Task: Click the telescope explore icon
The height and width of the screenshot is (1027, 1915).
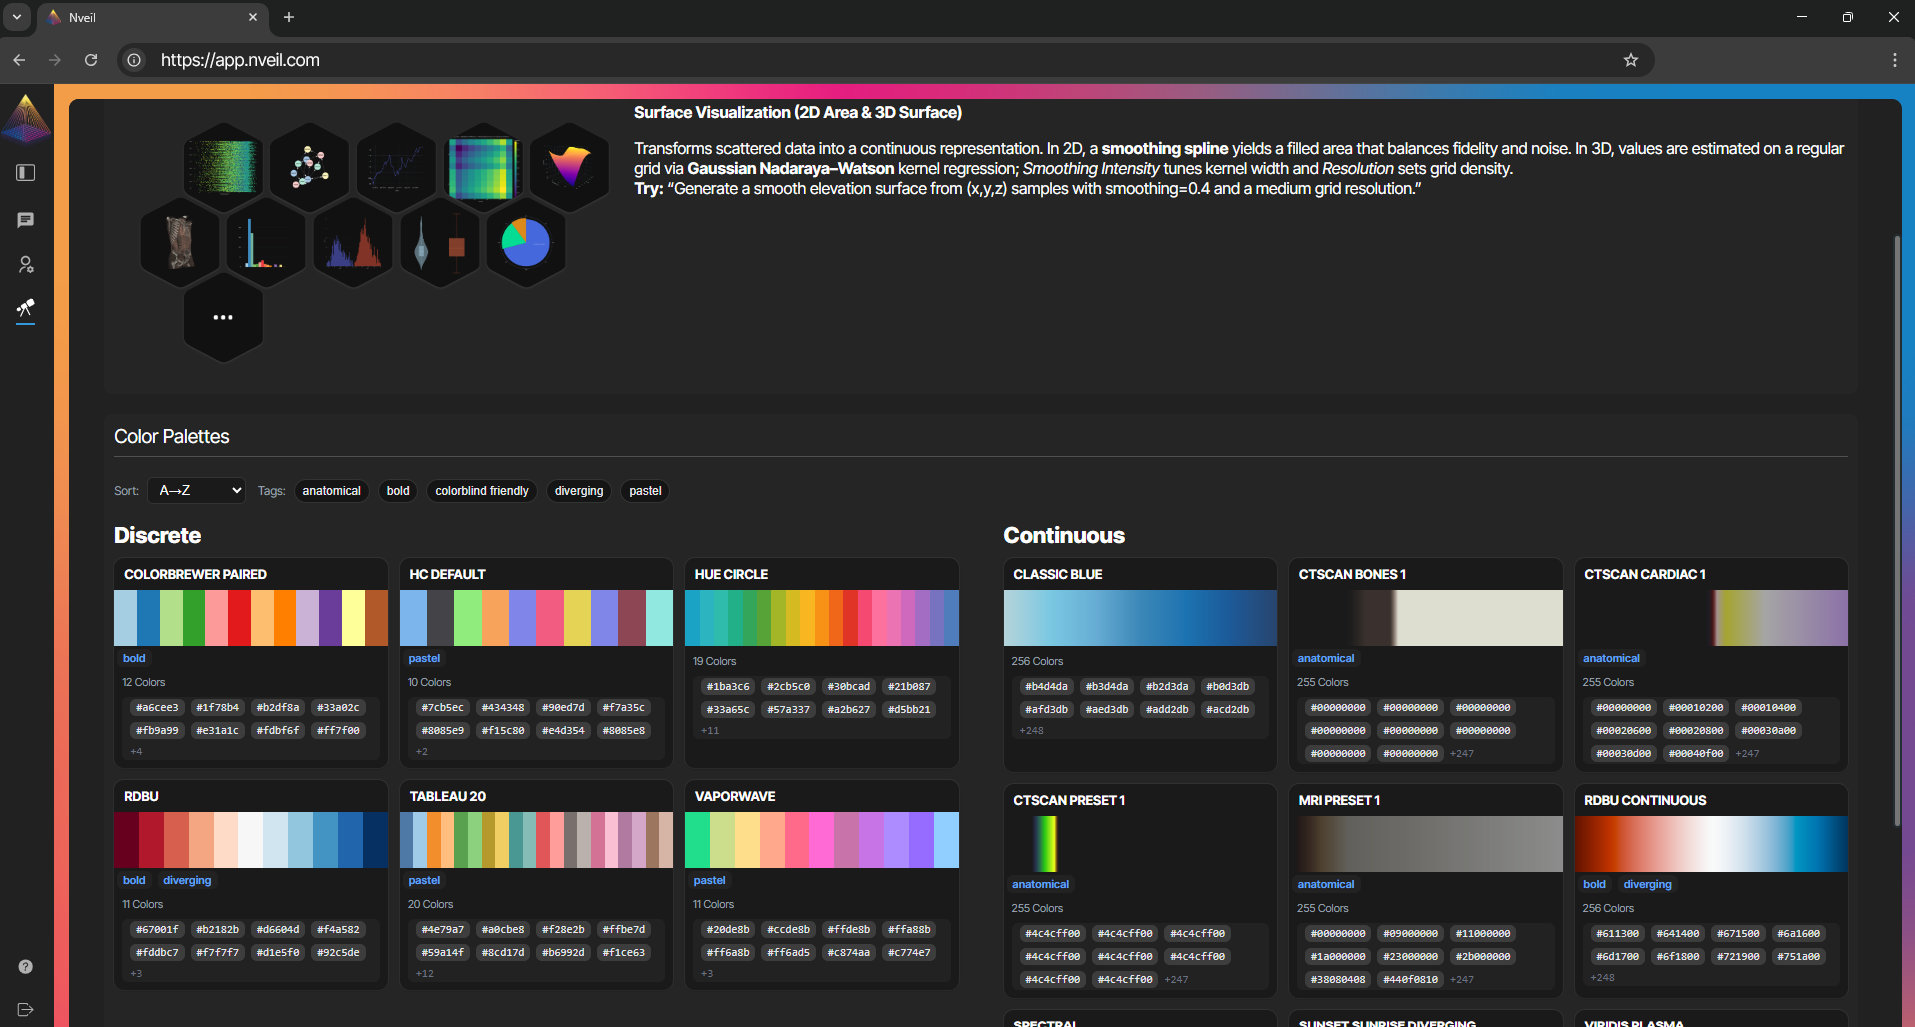Action: tap(26, 308)
